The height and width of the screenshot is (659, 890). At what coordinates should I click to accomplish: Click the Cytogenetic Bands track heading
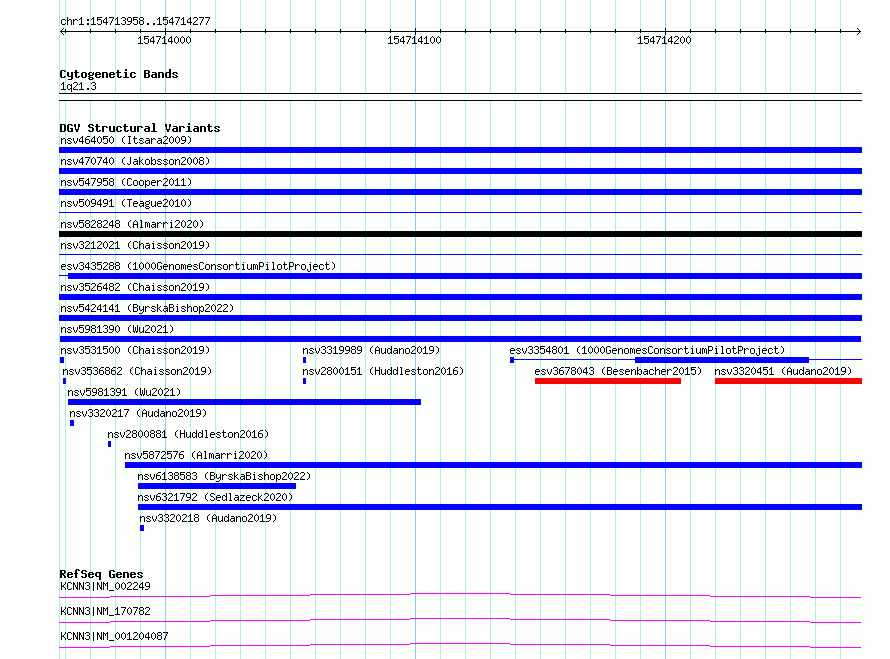click(x=119, y=74)
